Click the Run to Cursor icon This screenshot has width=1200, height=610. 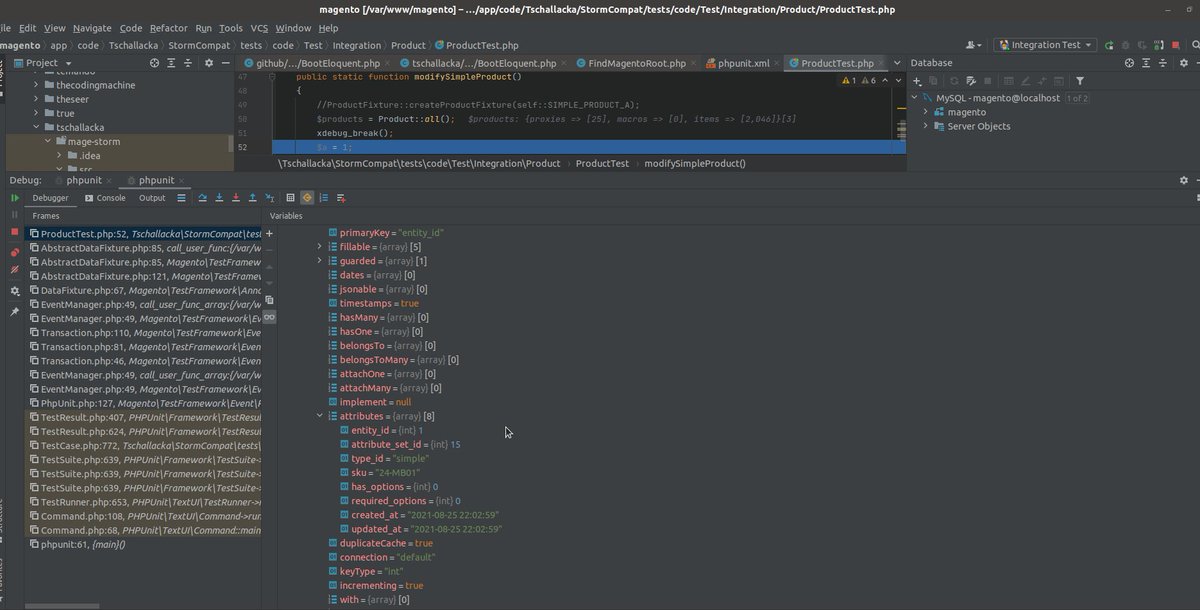tap(269, 198)
